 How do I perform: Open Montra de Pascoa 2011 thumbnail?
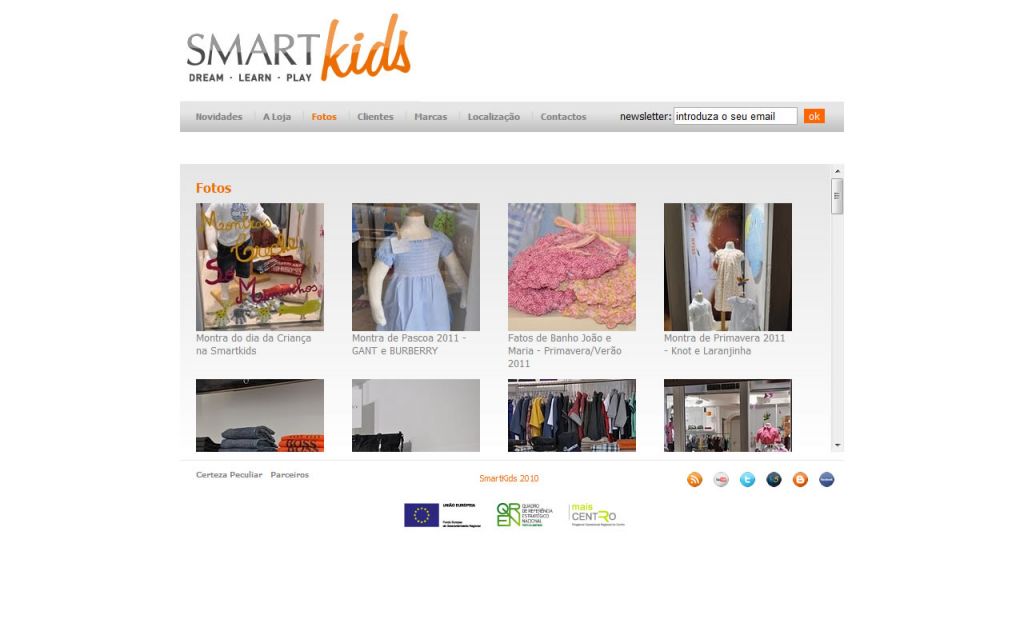point(415,267)
